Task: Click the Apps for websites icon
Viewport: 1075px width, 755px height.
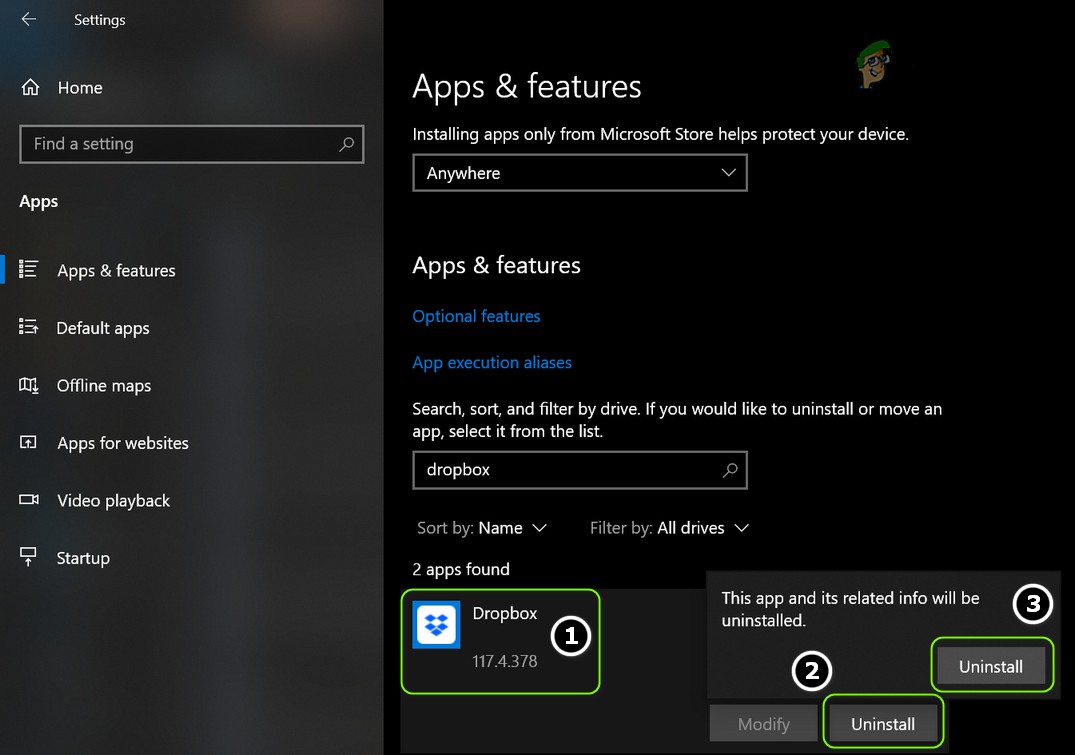Action: (29, 442)
